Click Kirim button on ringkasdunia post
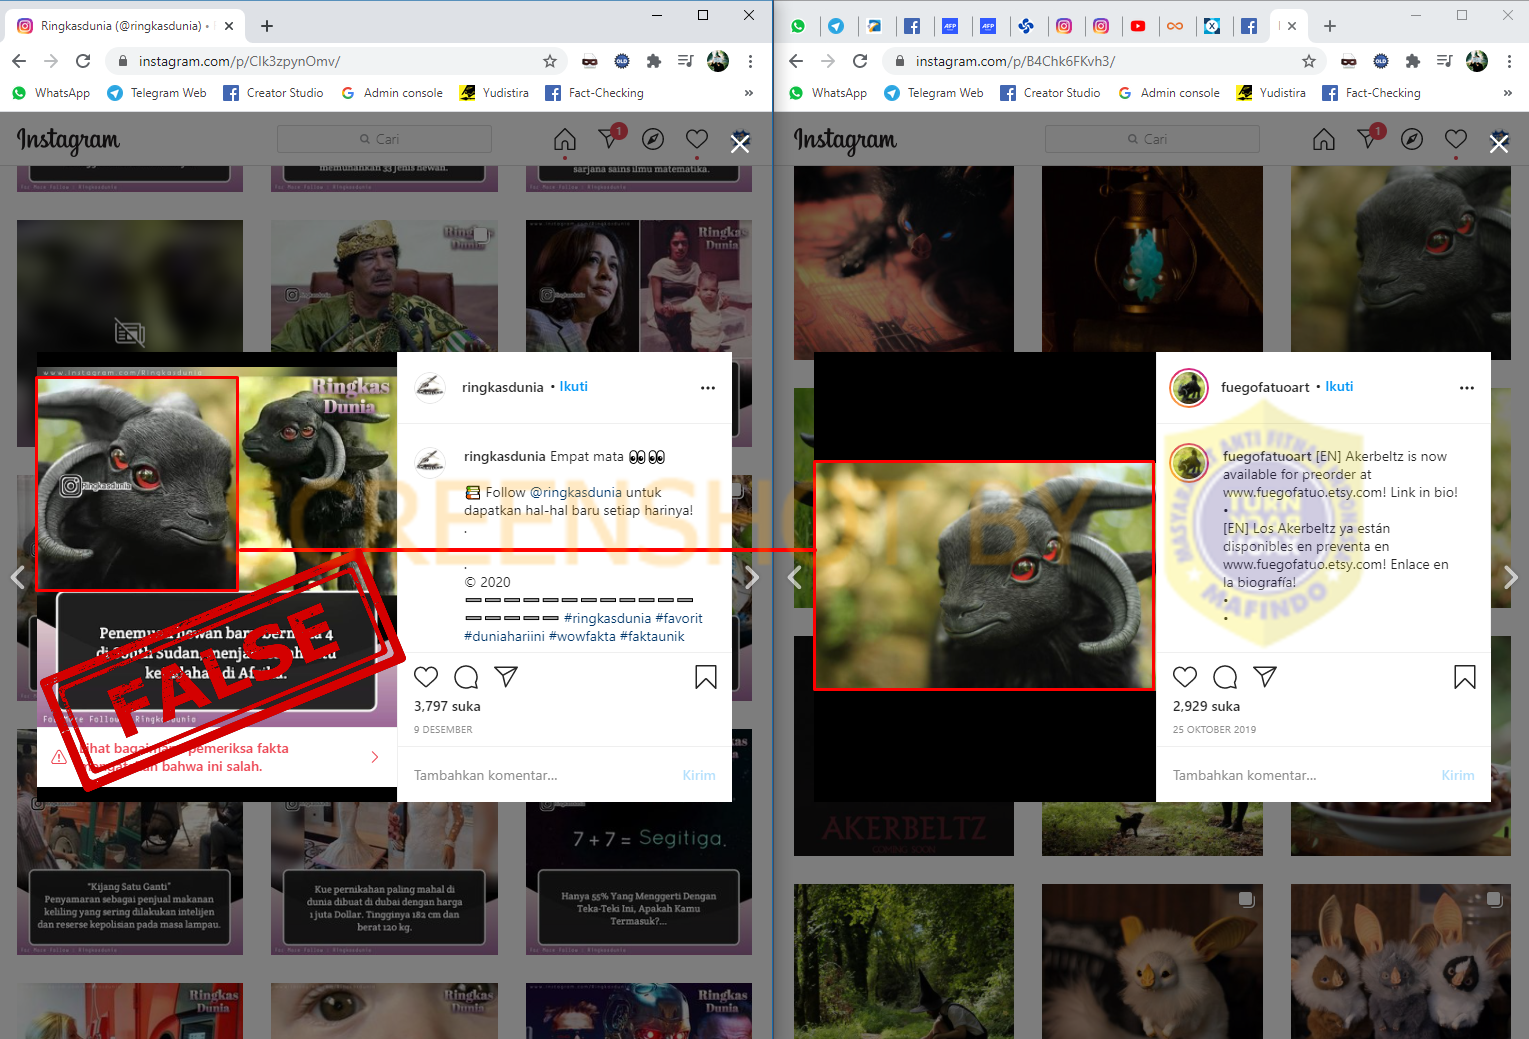 click(699, 775)
